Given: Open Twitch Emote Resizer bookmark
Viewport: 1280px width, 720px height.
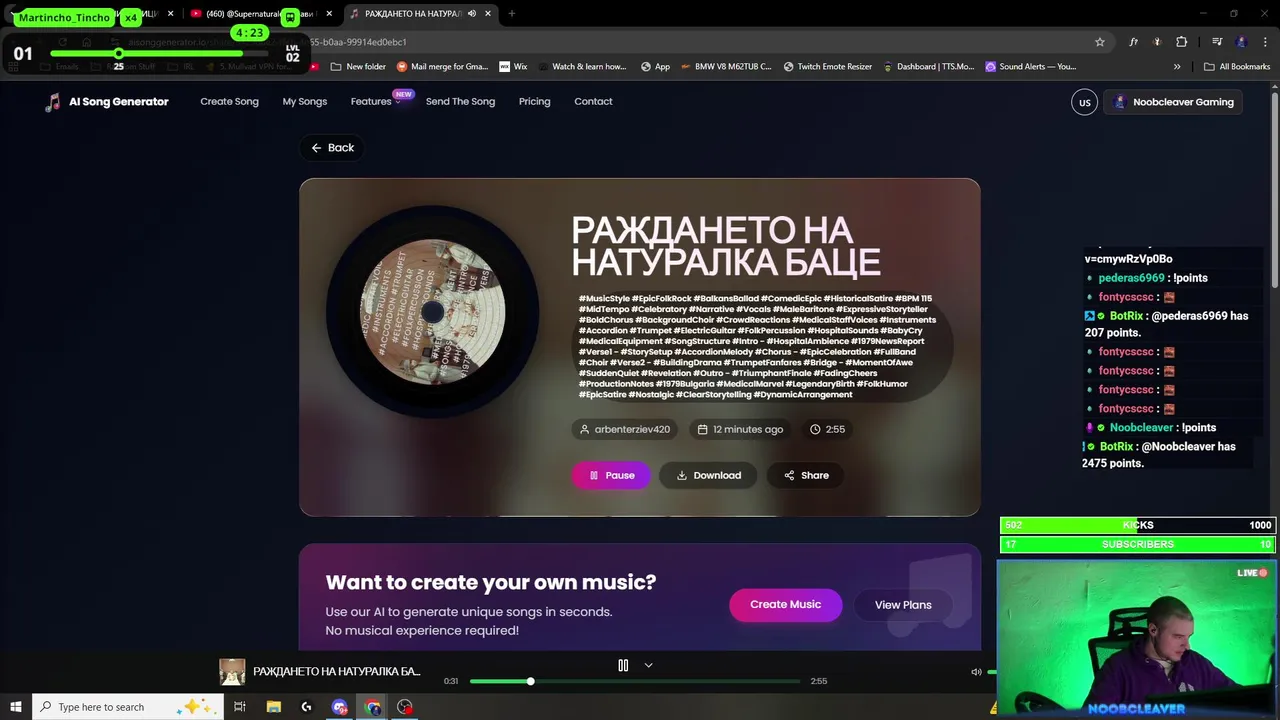Looking at the screenshot, I should pyautogui.click(x=828, y=67).
